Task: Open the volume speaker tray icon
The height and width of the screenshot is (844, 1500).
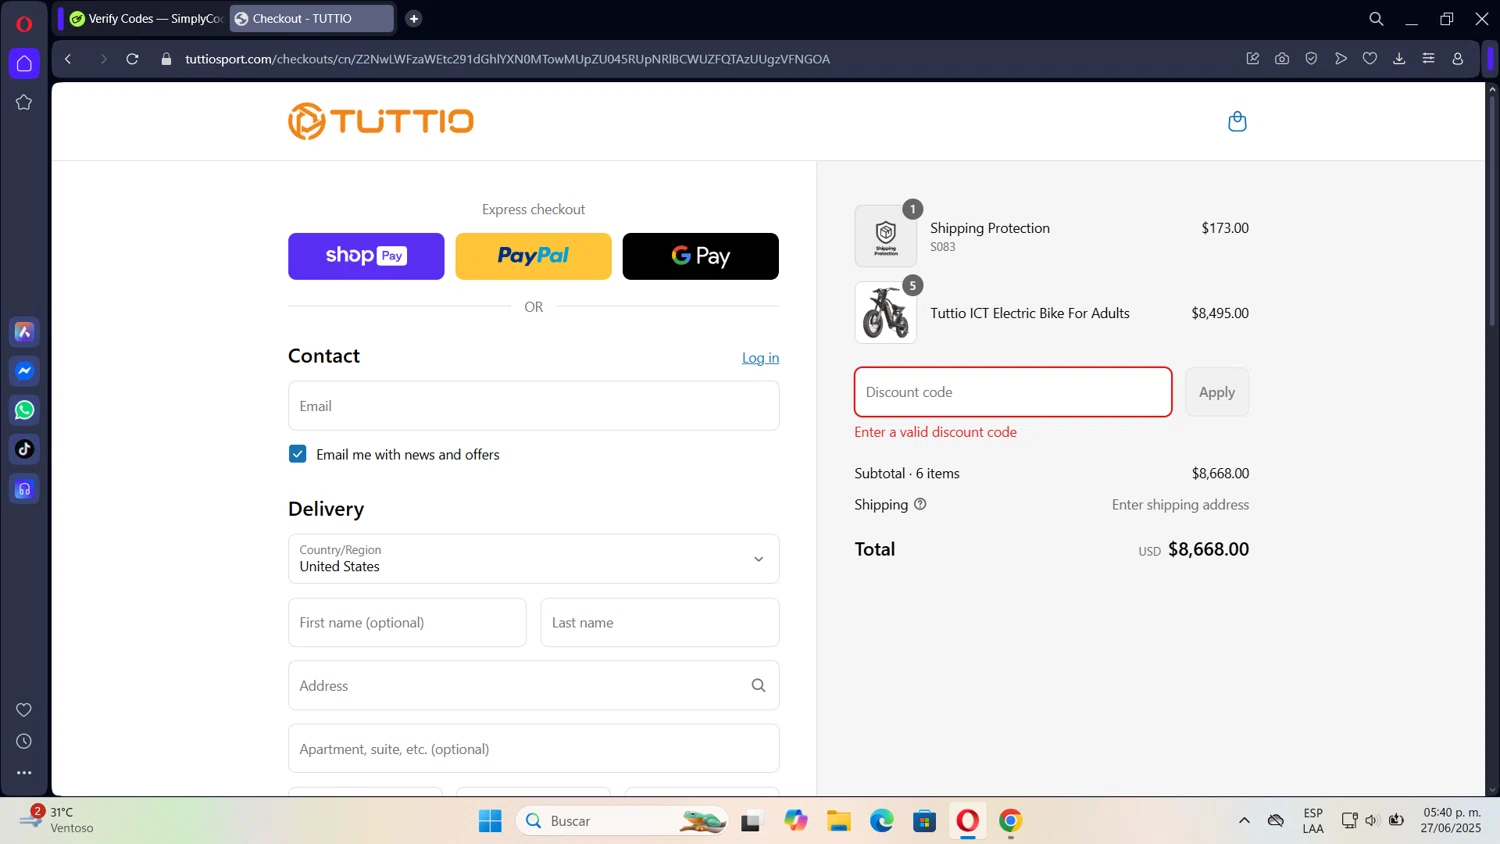Action: click(x=1372, y=821)
